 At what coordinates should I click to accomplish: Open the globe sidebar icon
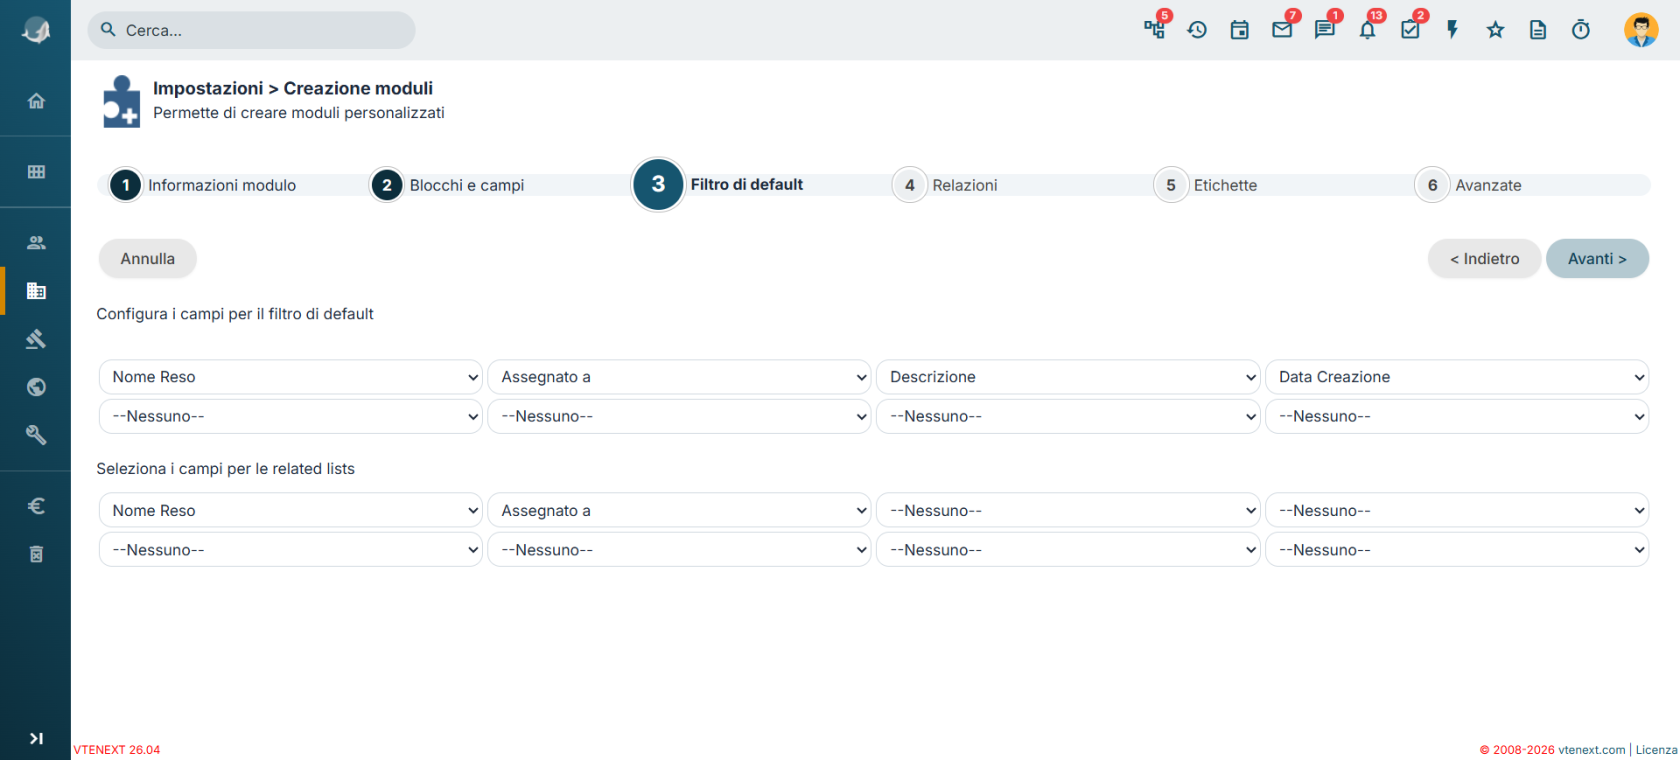tap(36, 387)
